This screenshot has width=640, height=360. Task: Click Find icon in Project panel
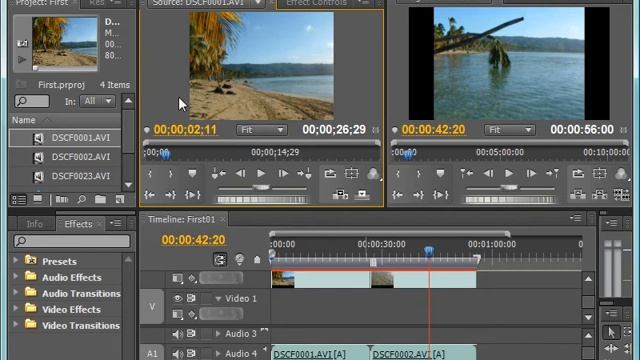tap(82, 199)
